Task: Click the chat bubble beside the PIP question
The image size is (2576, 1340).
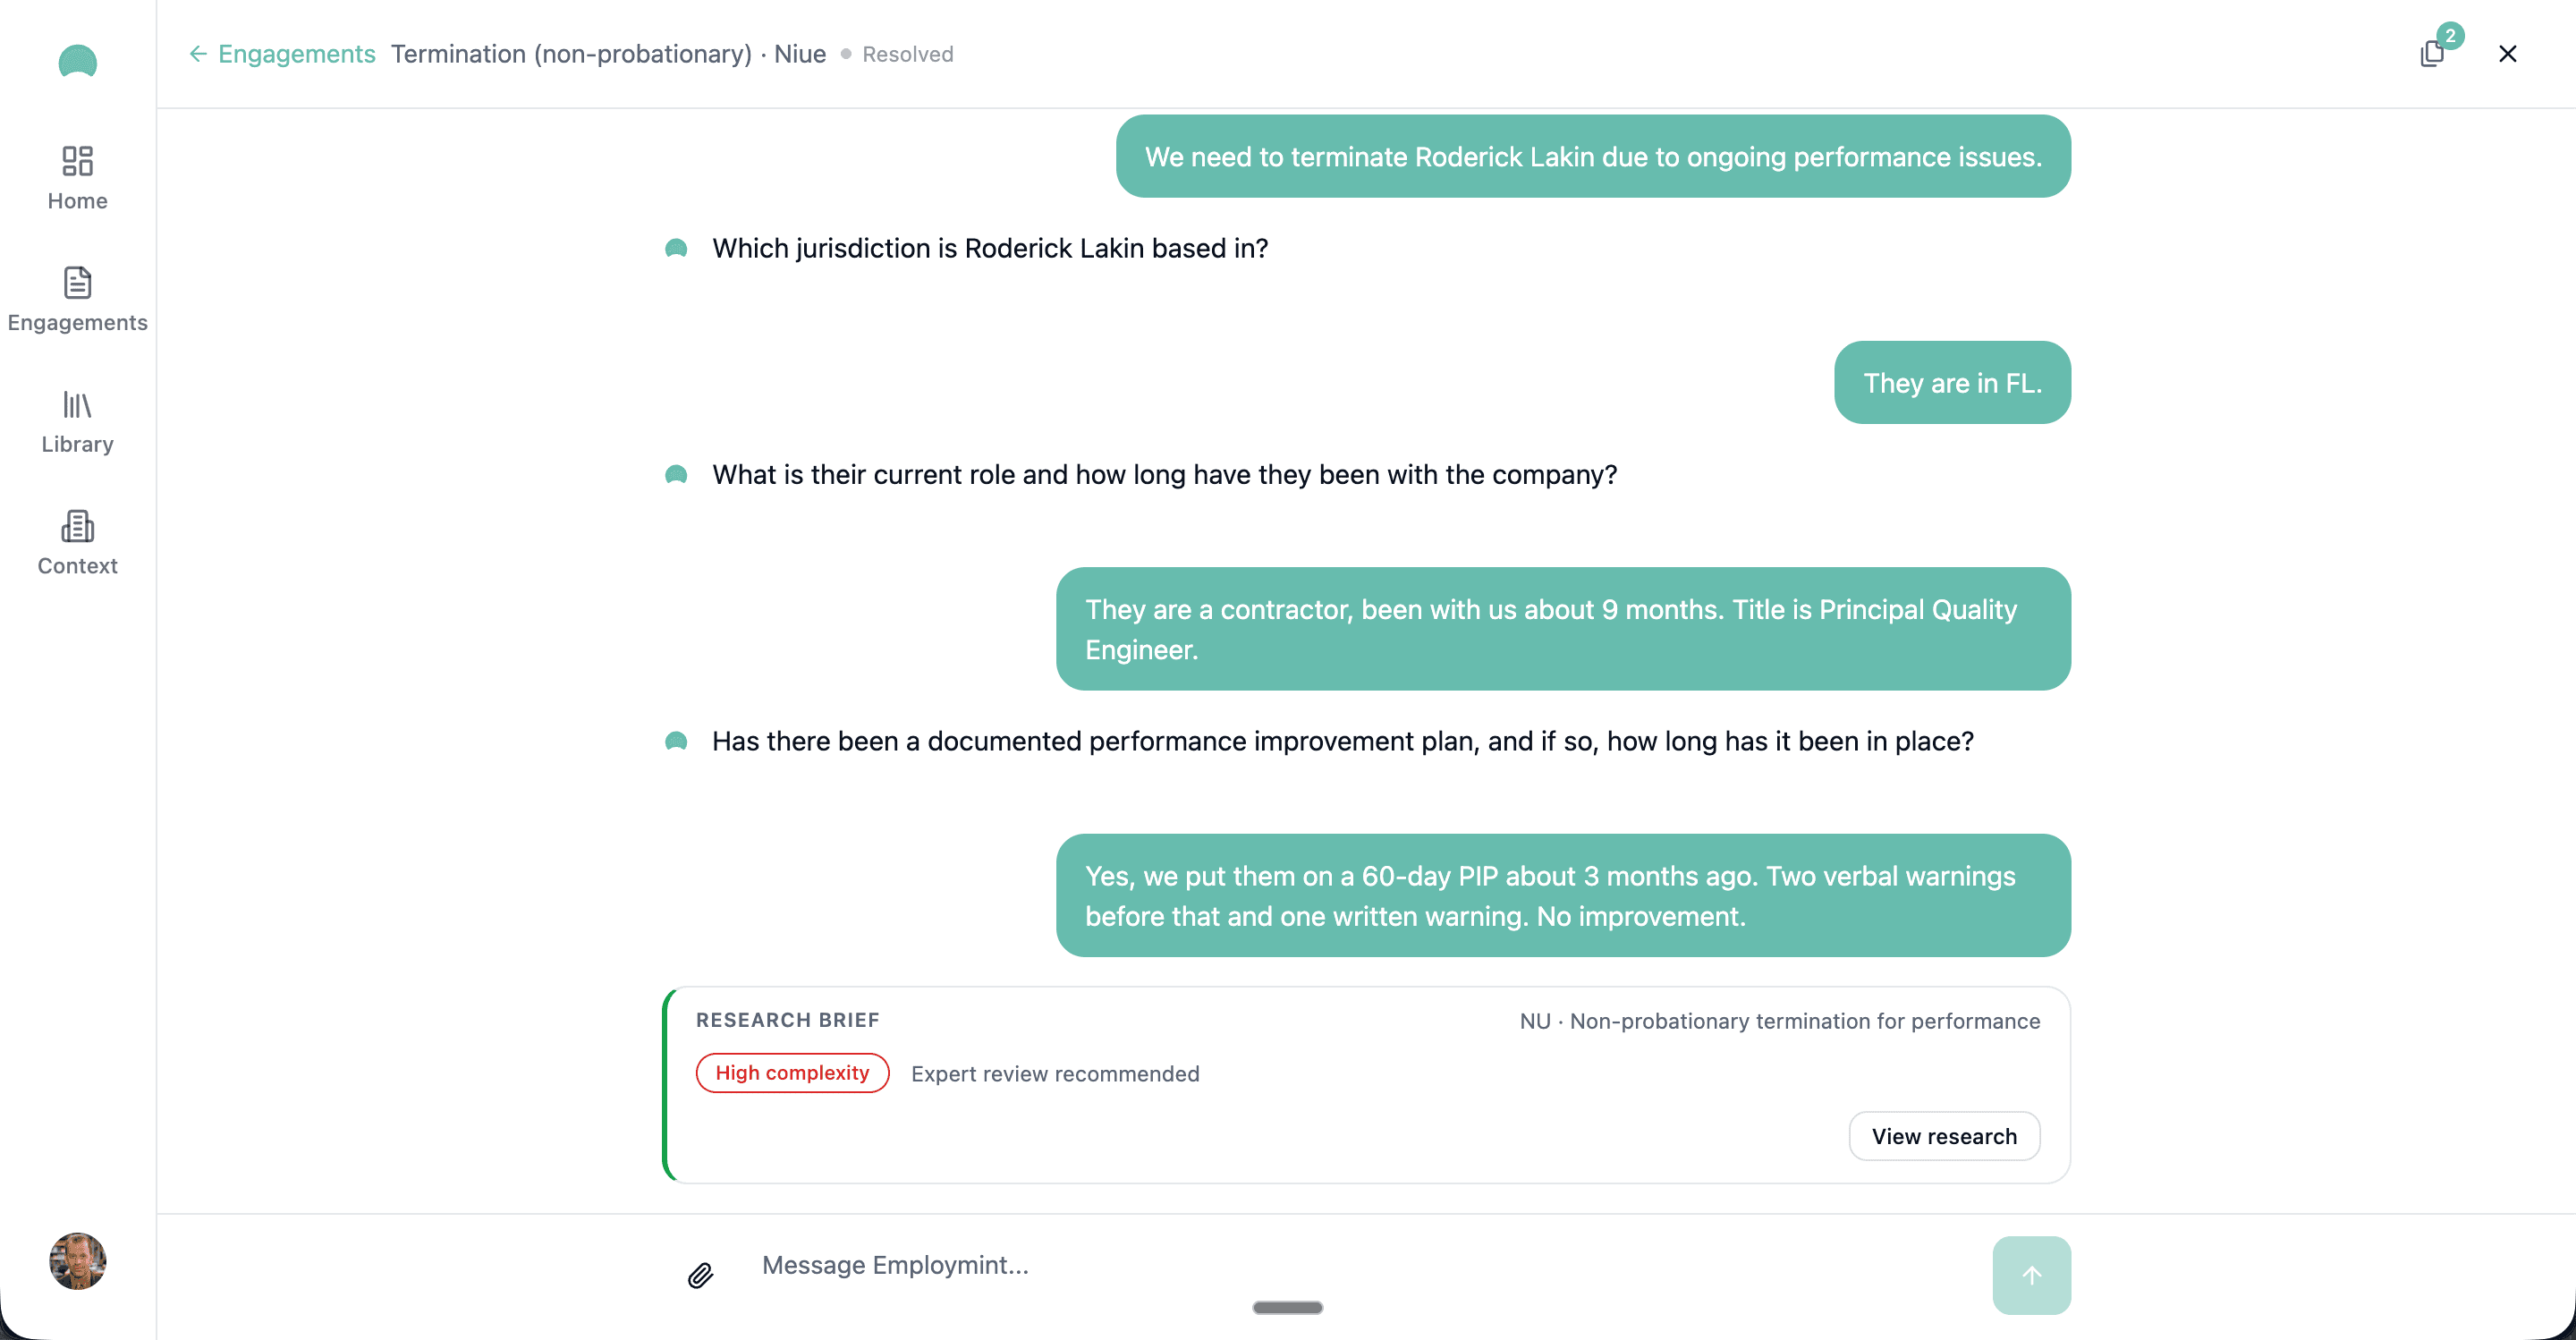Action: (x=676, y=741)
